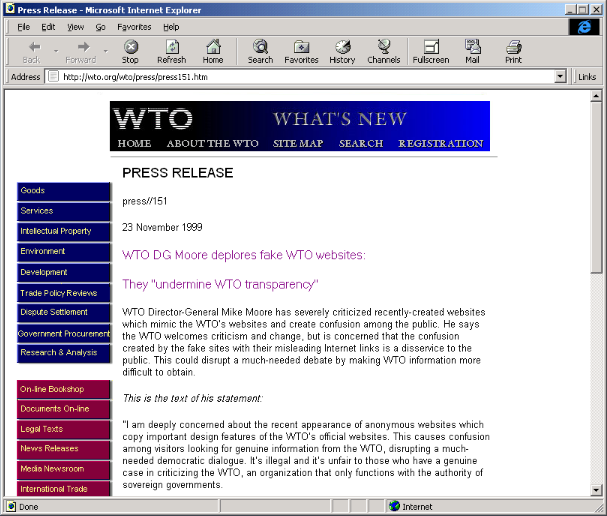The image size is (607, 516).
Task: Click the WHAT'S NEW banner title
Action: [340, 119]
